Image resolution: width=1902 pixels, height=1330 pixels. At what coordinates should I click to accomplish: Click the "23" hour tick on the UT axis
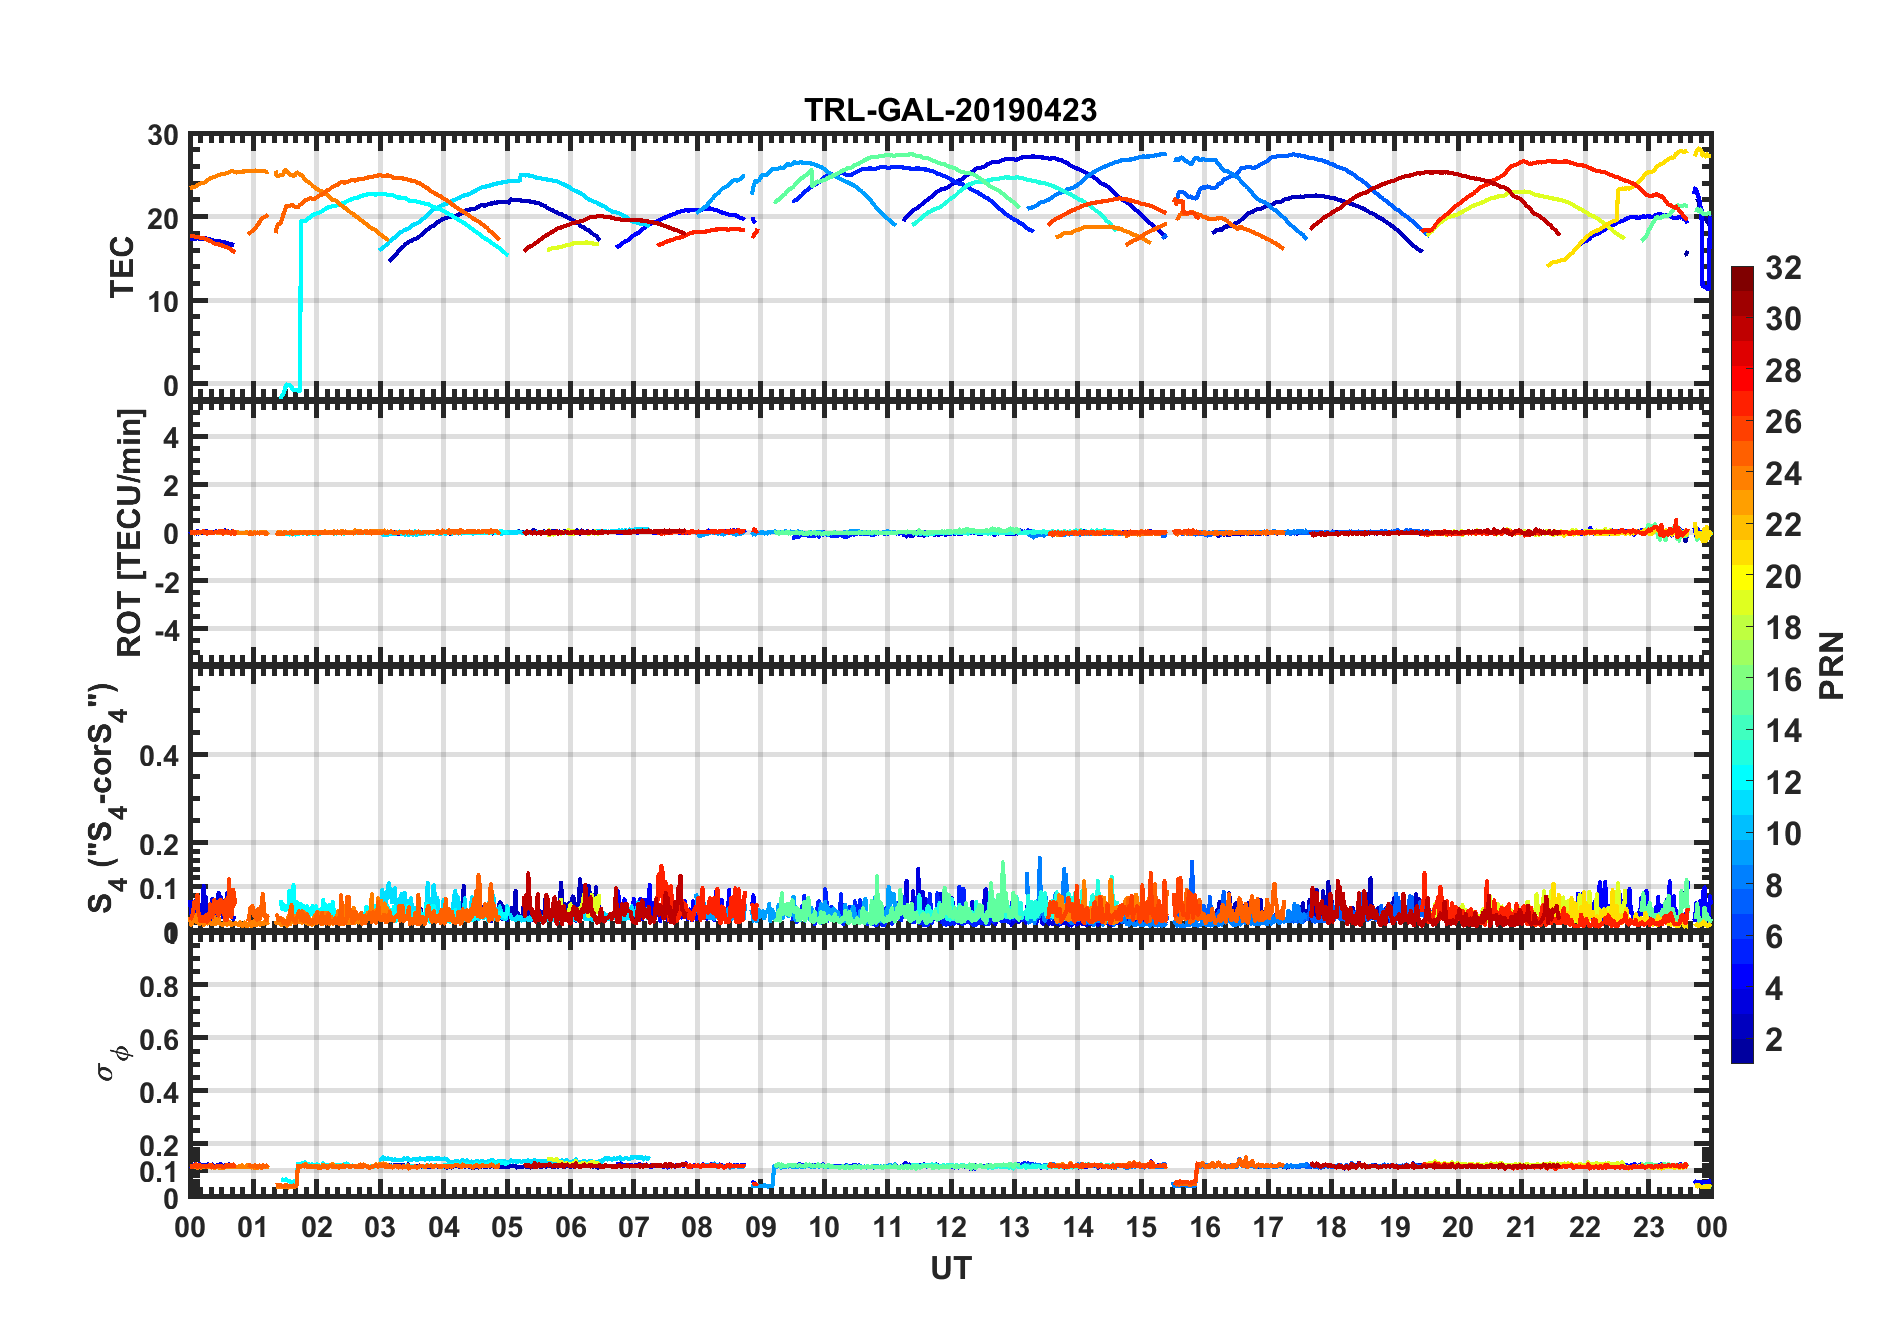(x=1648, y=1227)
